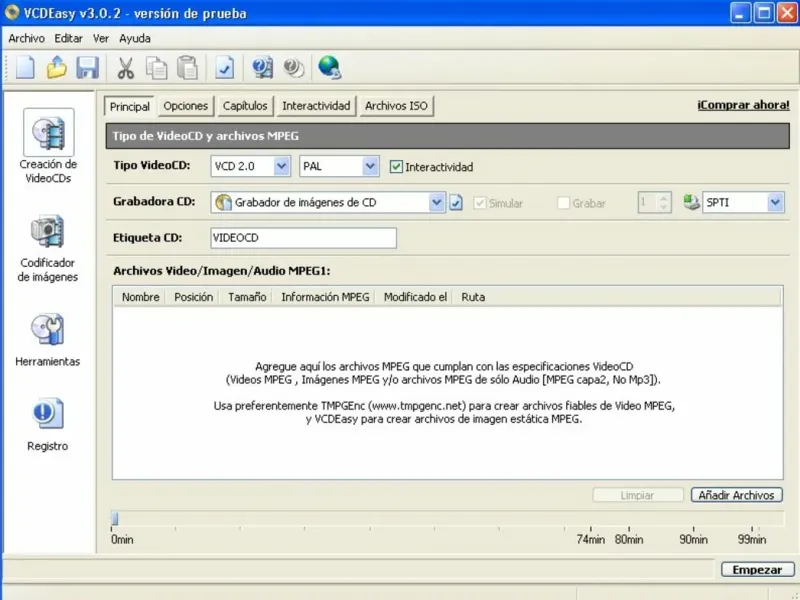
Task: Click the Nombre column header
Action: click(x=140, y=297)
